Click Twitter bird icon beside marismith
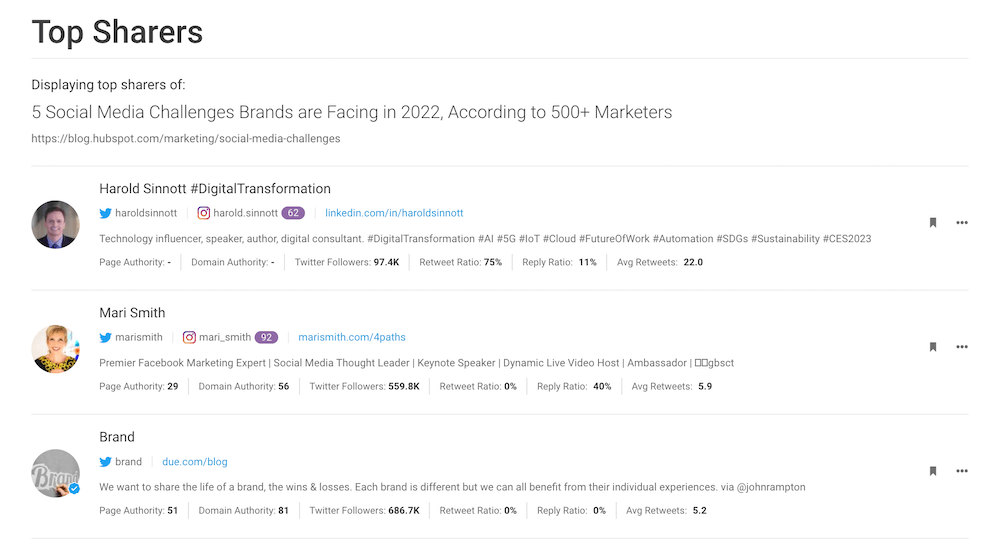1000x539 pixels. coord(105,338)
